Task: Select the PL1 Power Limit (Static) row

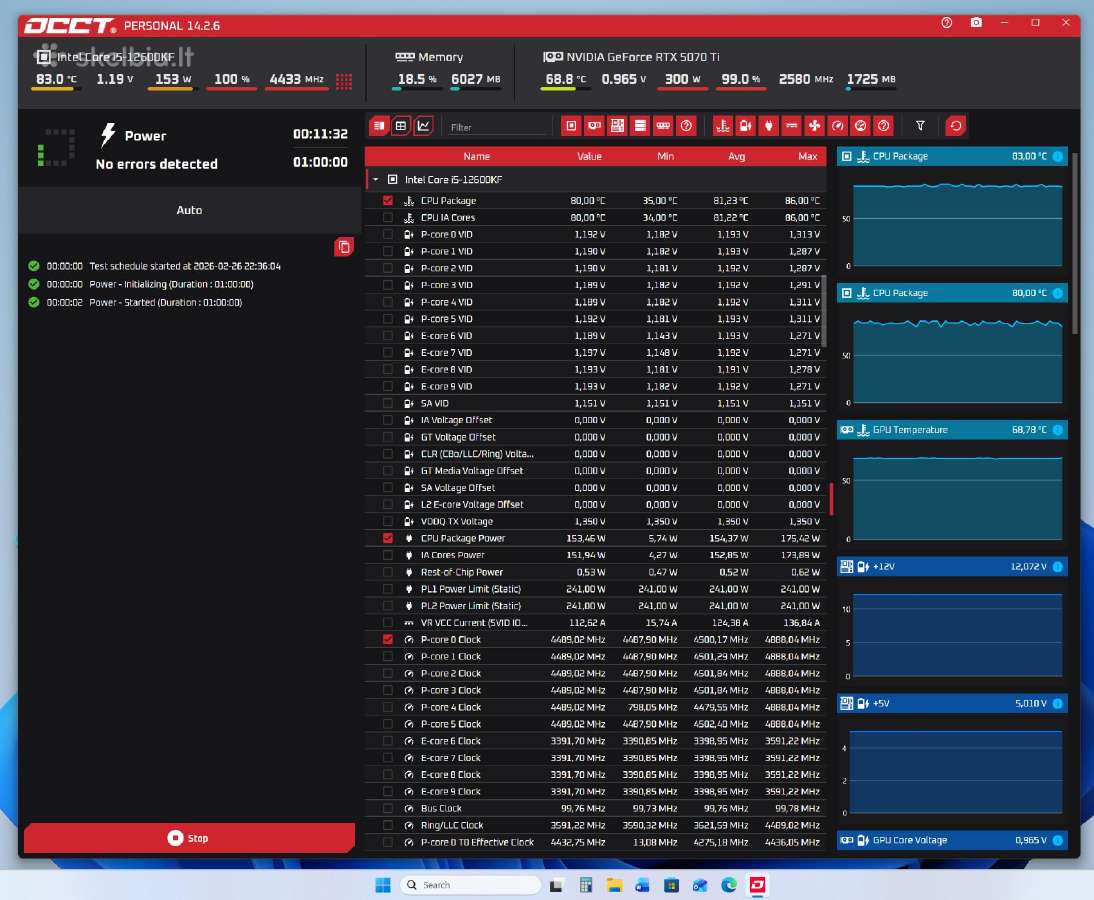Action: pos(595,589)
